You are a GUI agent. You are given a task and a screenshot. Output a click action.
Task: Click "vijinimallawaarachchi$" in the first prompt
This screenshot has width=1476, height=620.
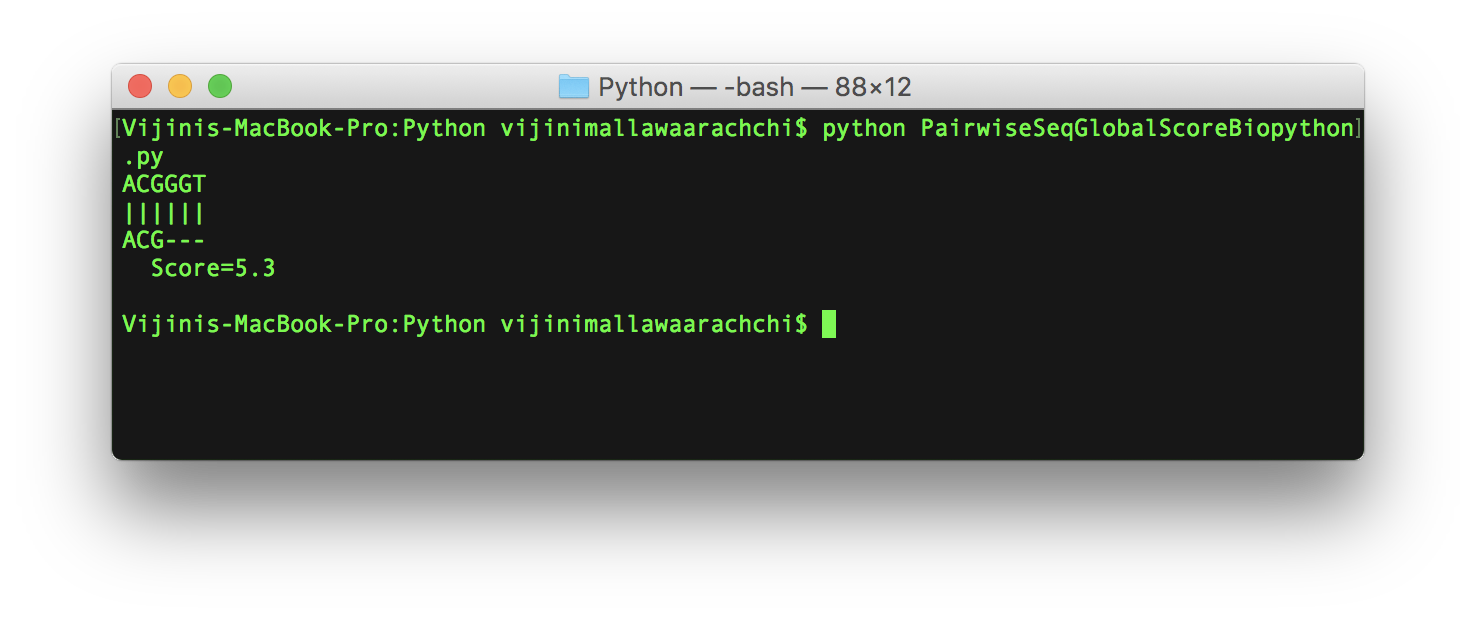653,128
